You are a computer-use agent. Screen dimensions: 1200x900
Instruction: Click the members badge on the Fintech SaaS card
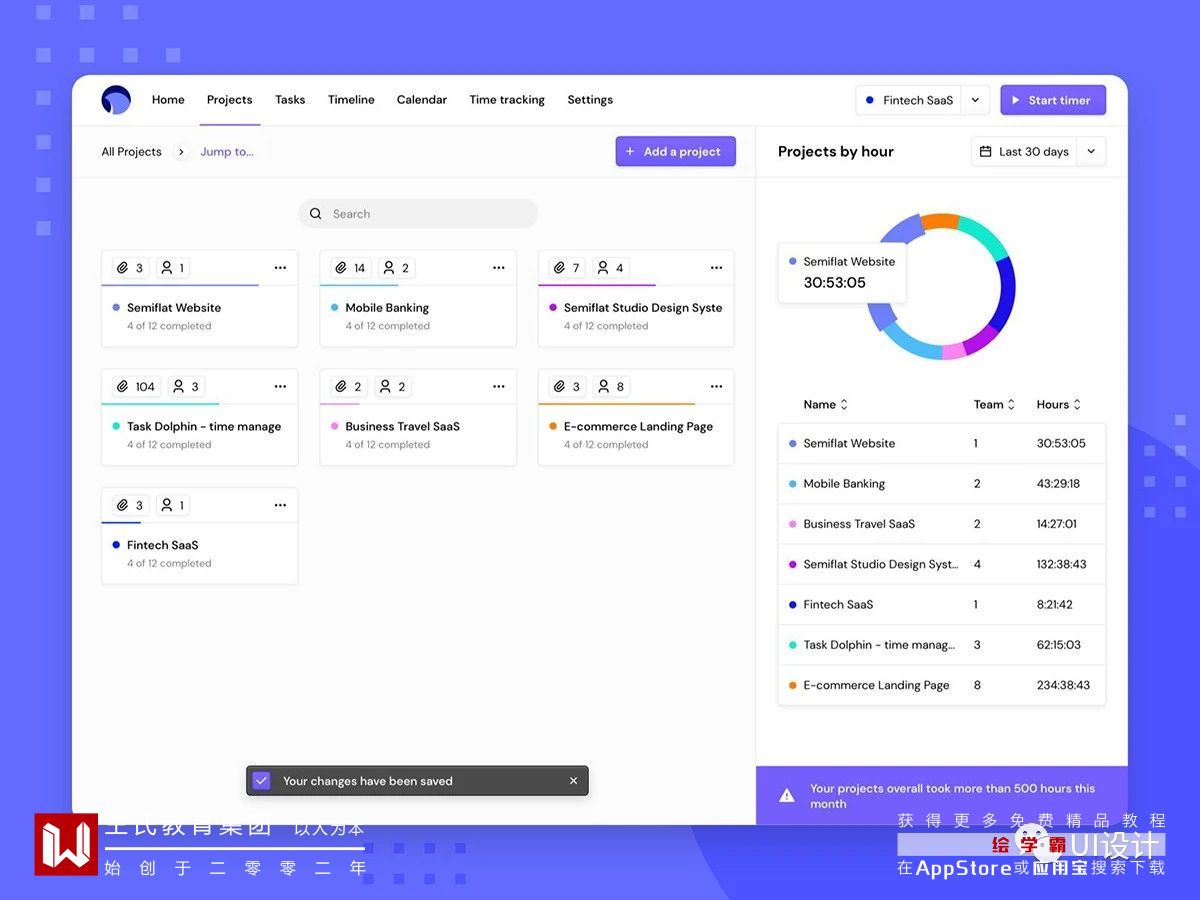173,505
